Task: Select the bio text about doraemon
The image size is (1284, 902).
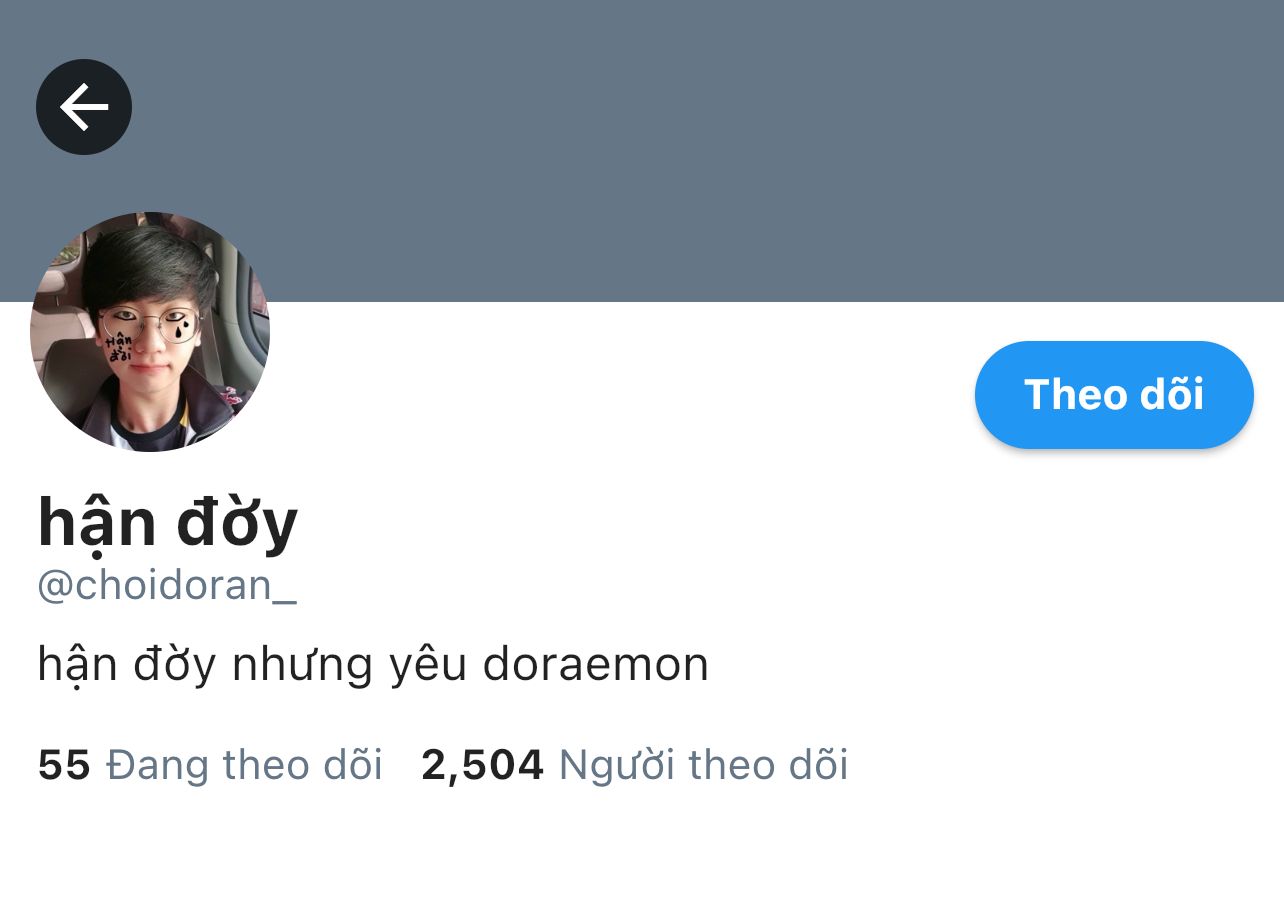Action: pyautogui.click(x=373, y=665)
